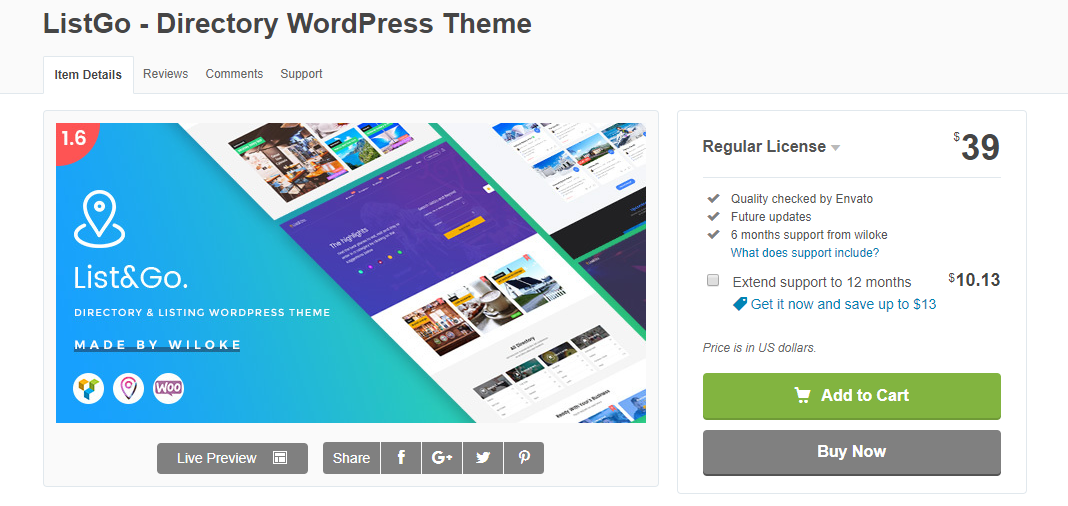Click MADE BY WILOKE text in preview
Image resolution: width=1068 pixels, height=506 pixels.
[x=157, y=345]
